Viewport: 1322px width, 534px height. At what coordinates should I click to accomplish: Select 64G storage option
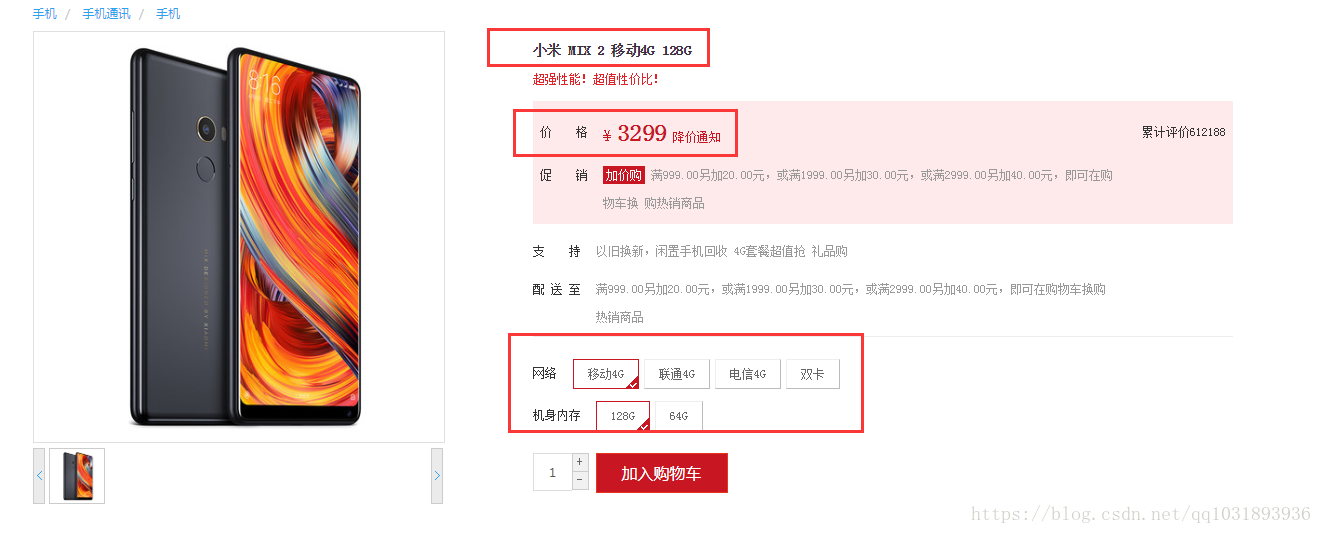coord(679,416)
